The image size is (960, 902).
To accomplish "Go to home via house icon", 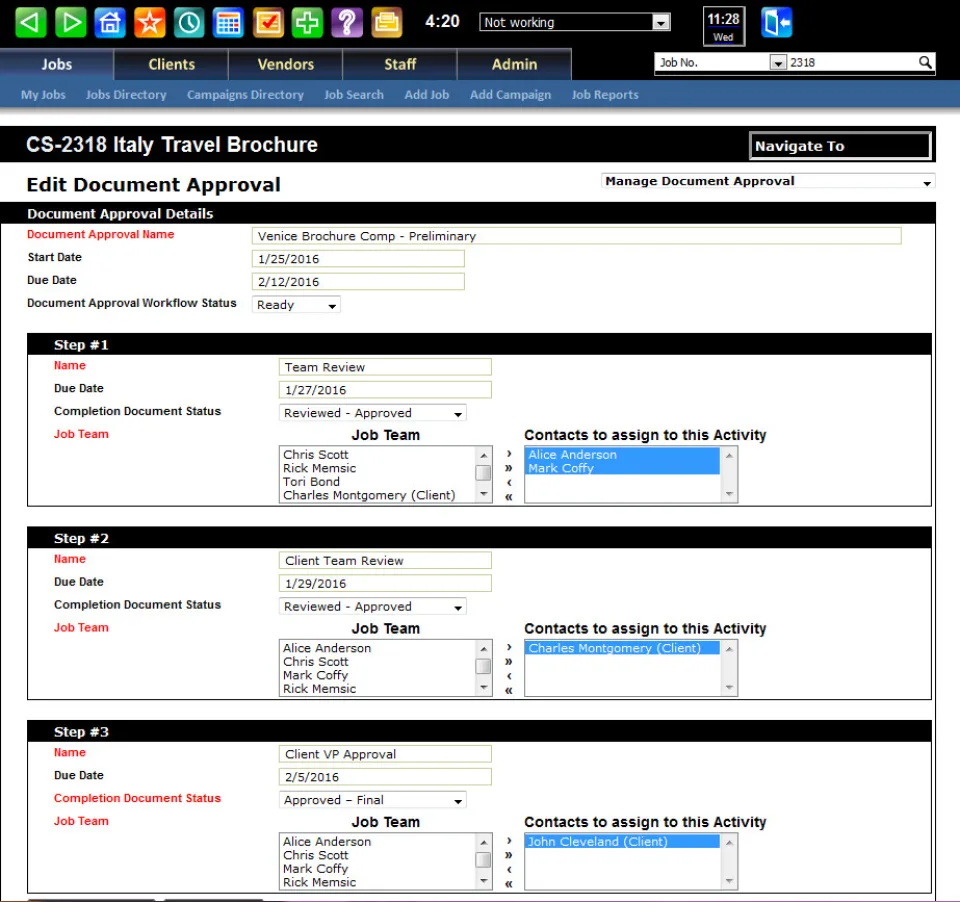I will (110, 23).
